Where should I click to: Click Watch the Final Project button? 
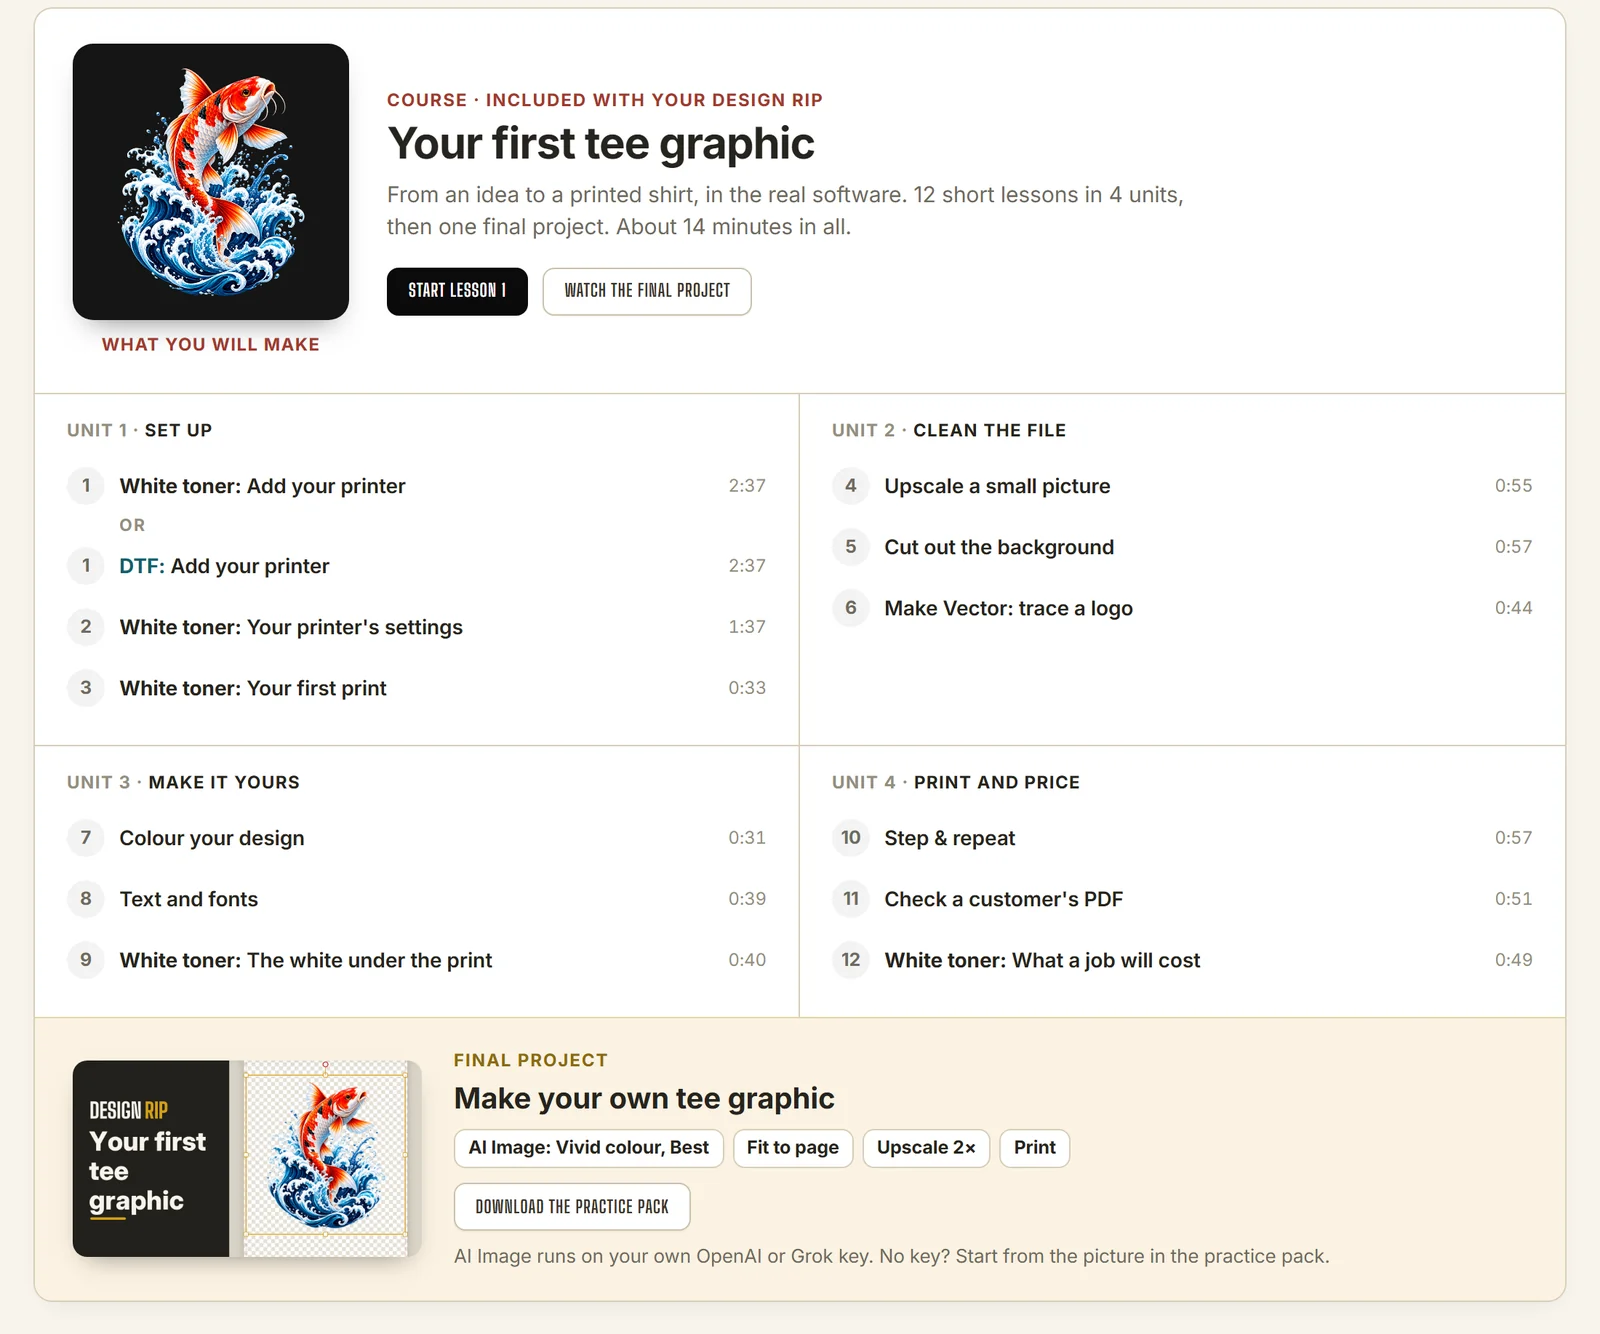click(647, 291)
